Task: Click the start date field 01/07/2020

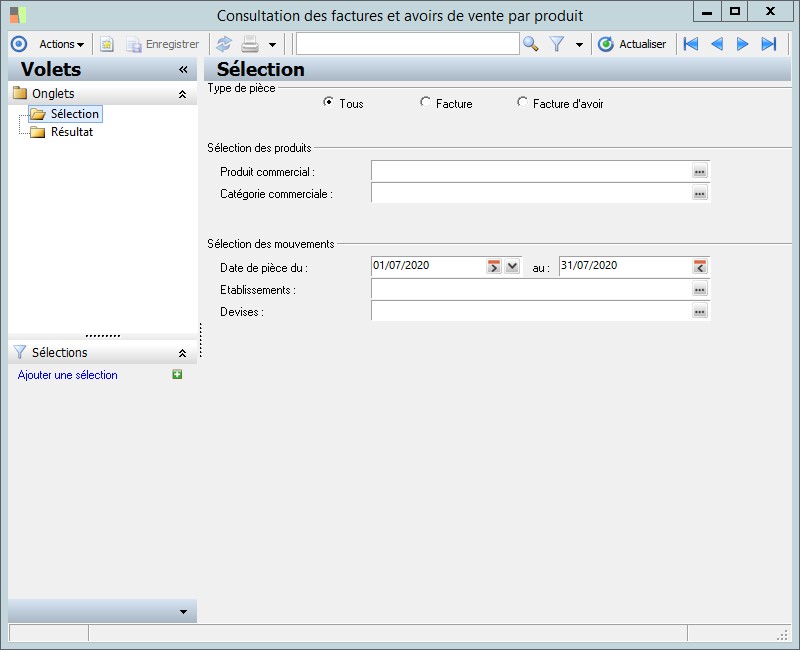Action: point(428,266)
